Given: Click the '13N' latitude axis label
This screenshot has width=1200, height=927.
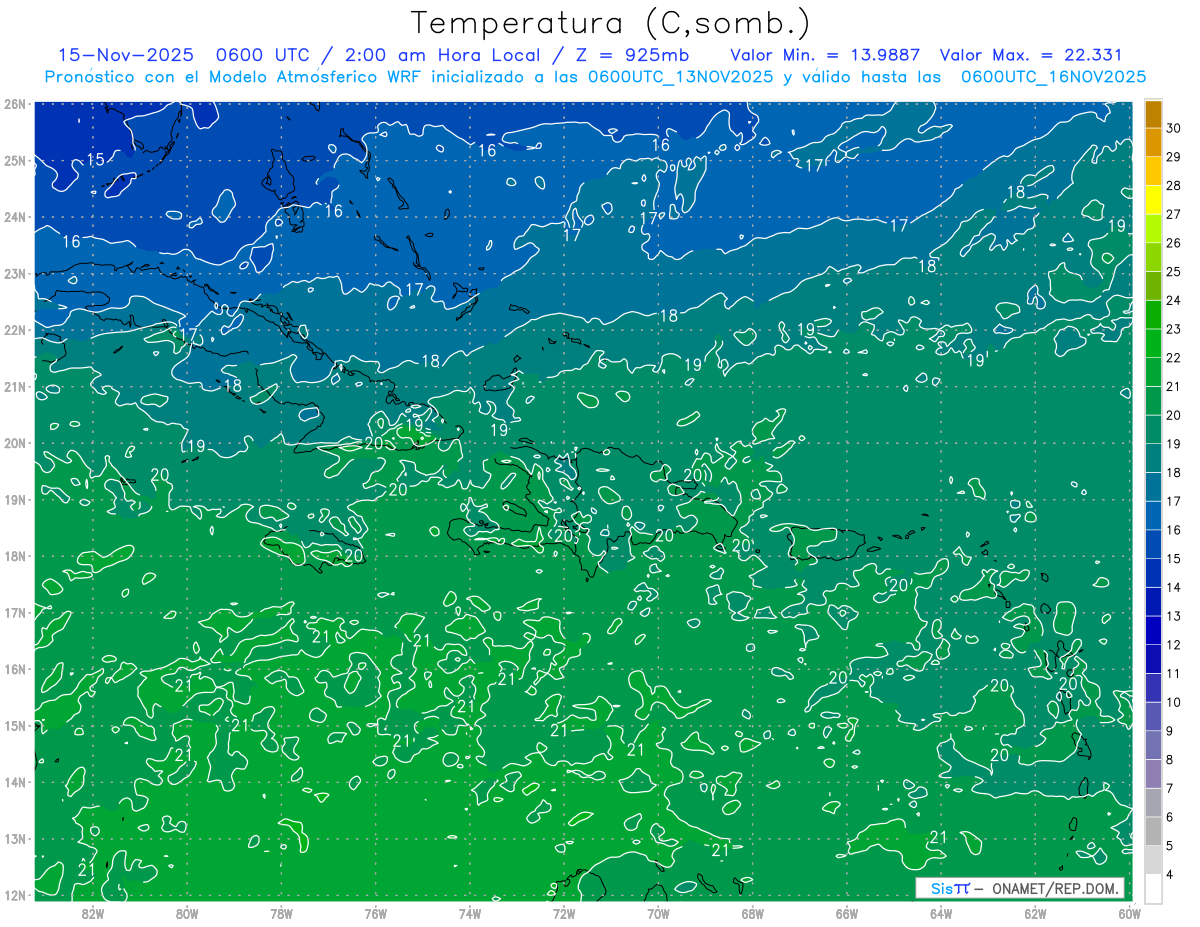Looking at the screenshot, I should click(x=15, y=838).
